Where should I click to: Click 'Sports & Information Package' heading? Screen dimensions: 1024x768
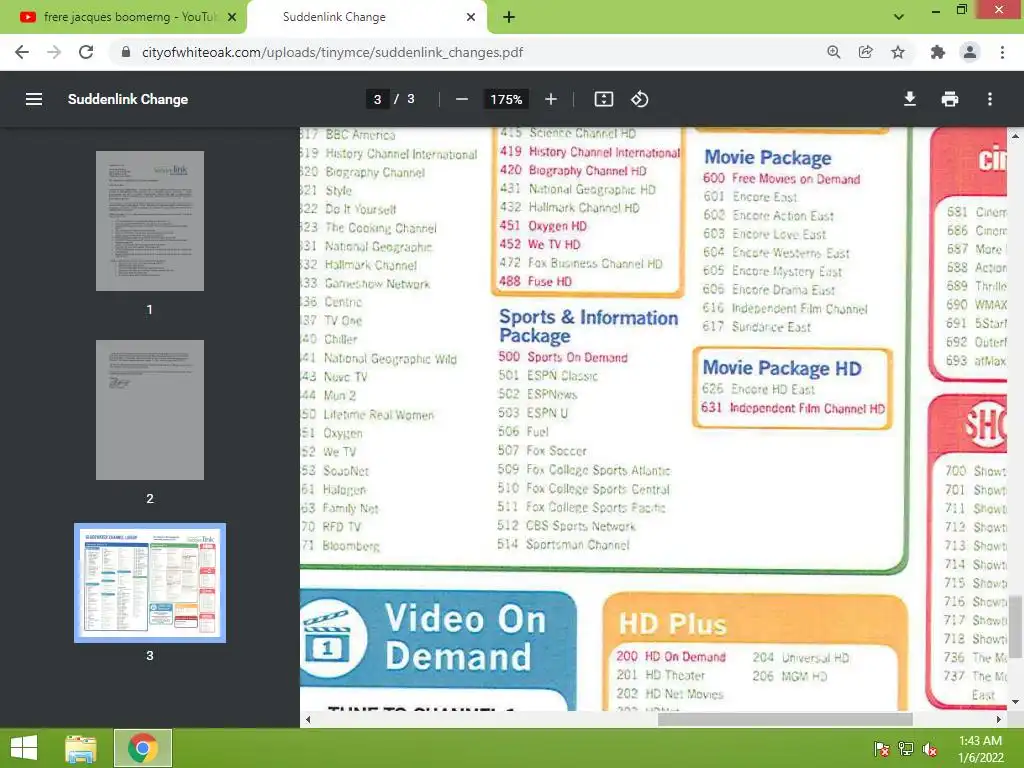click(x=588, y=326)
